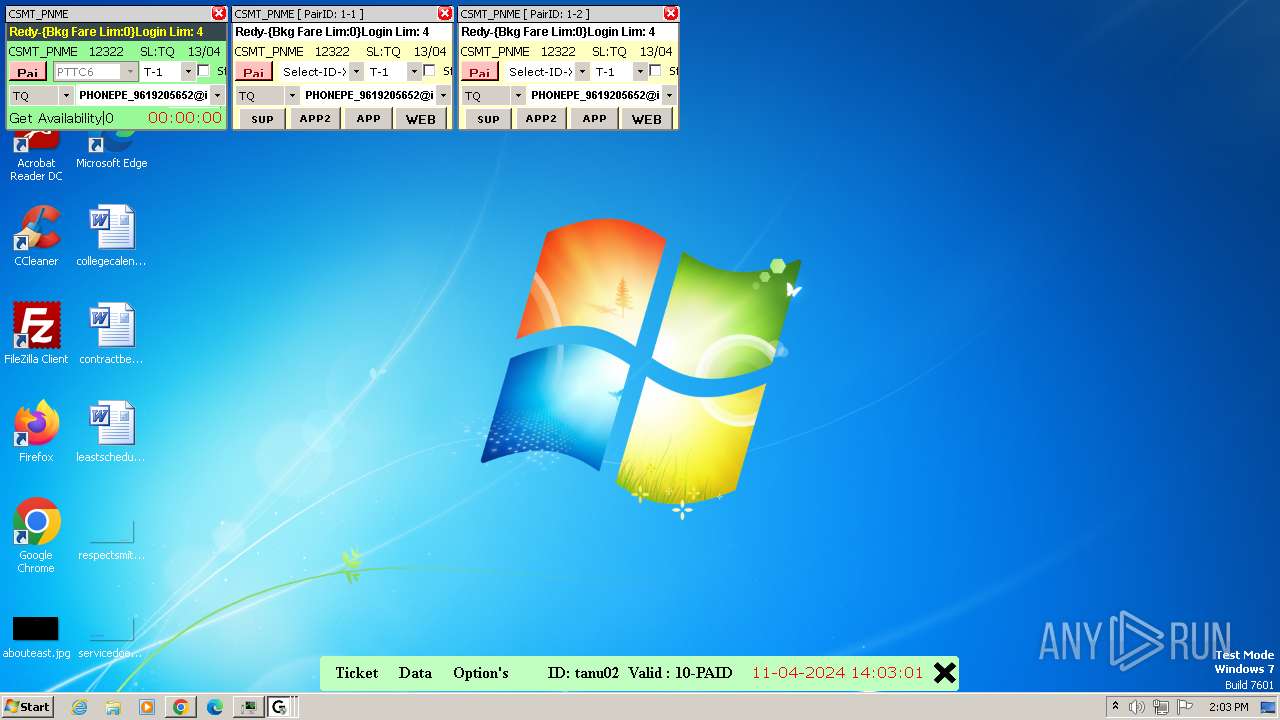Click the WEB button in PairID 1-1

coord(421,118)
